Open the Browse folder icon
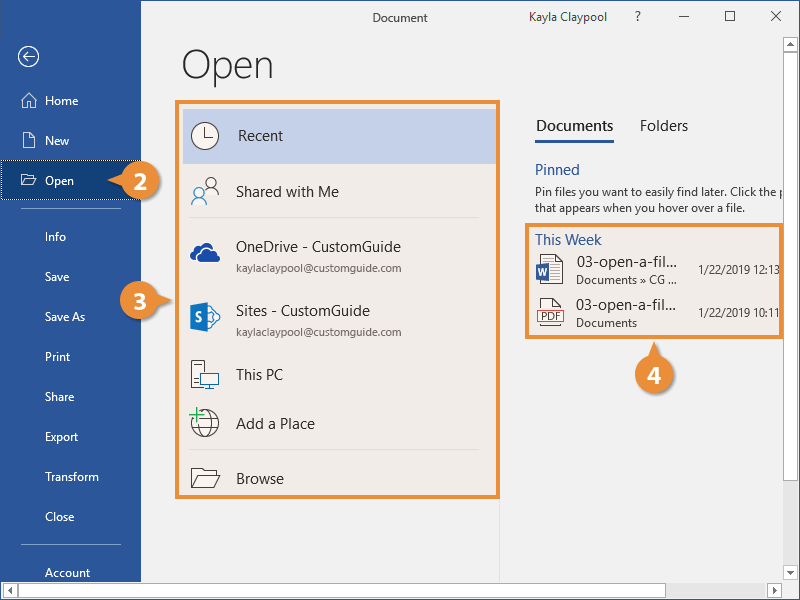Viewport: 800px width, 600px height. pyautogui.click(x=205, y=478)
